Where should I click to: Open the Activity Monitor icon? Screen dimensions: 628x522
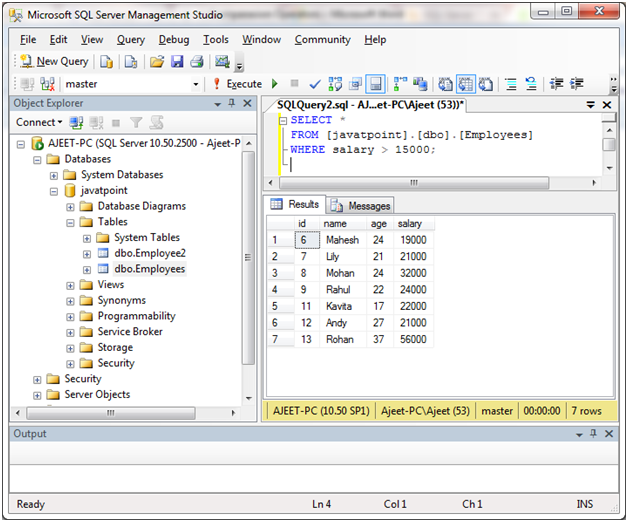point(222,61)
